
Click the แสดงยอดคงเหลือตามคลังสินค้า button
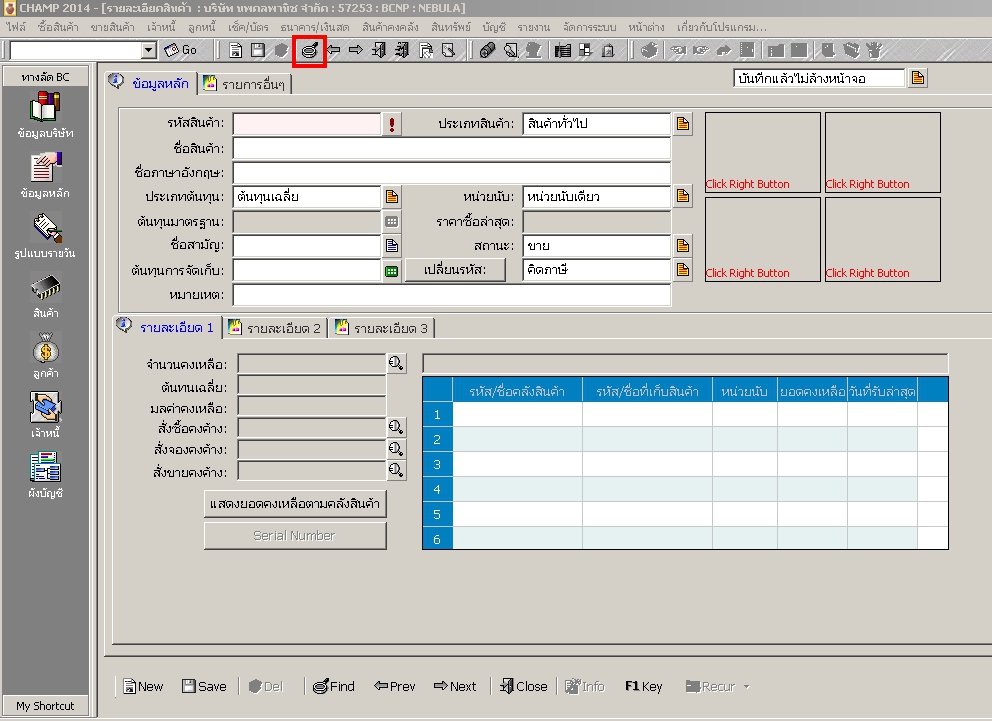(295, 504)
